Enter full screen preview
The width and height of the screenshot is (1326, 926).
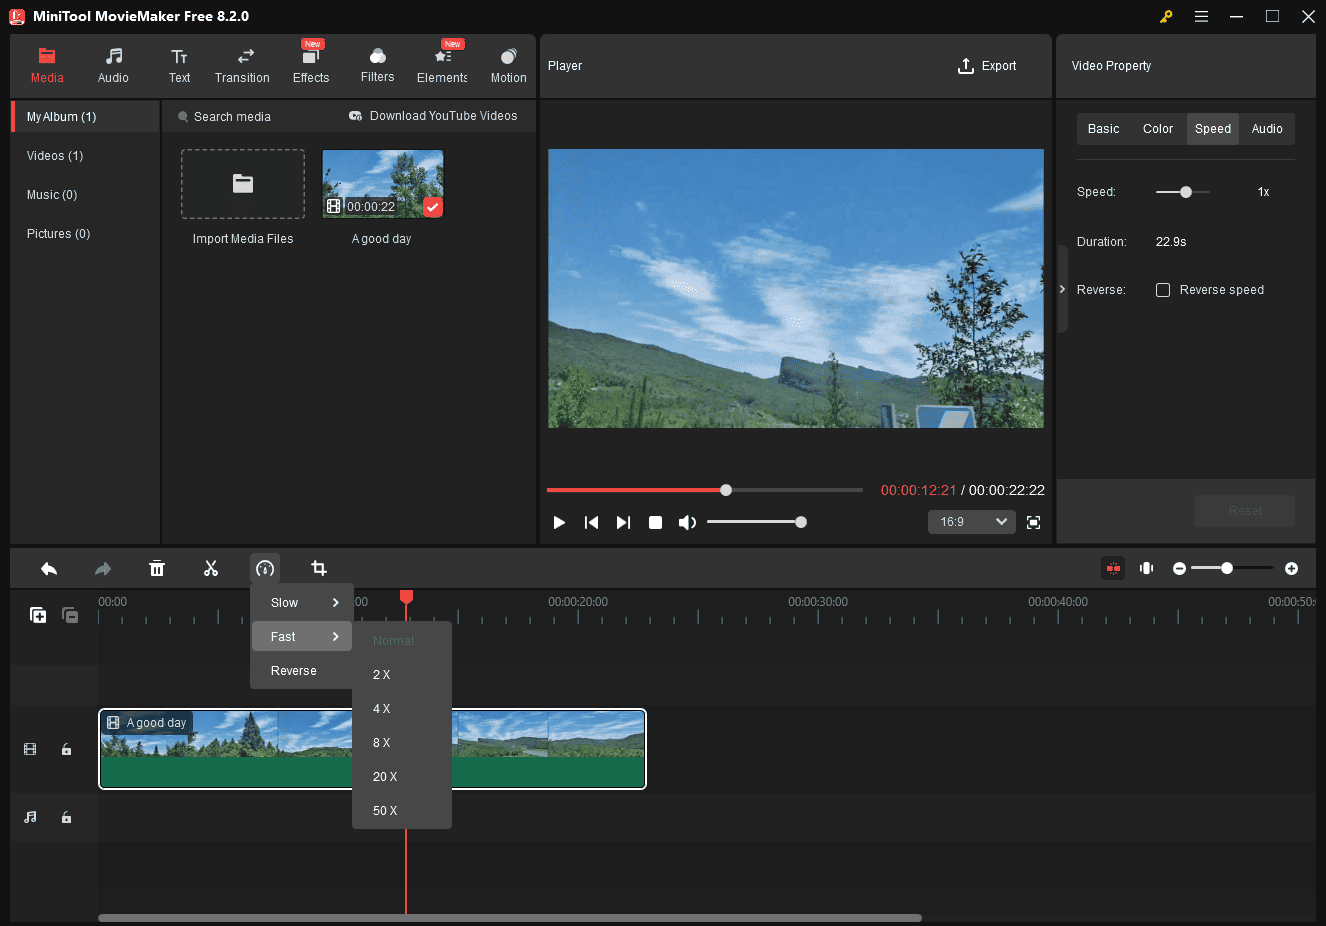click(1033, 522)
